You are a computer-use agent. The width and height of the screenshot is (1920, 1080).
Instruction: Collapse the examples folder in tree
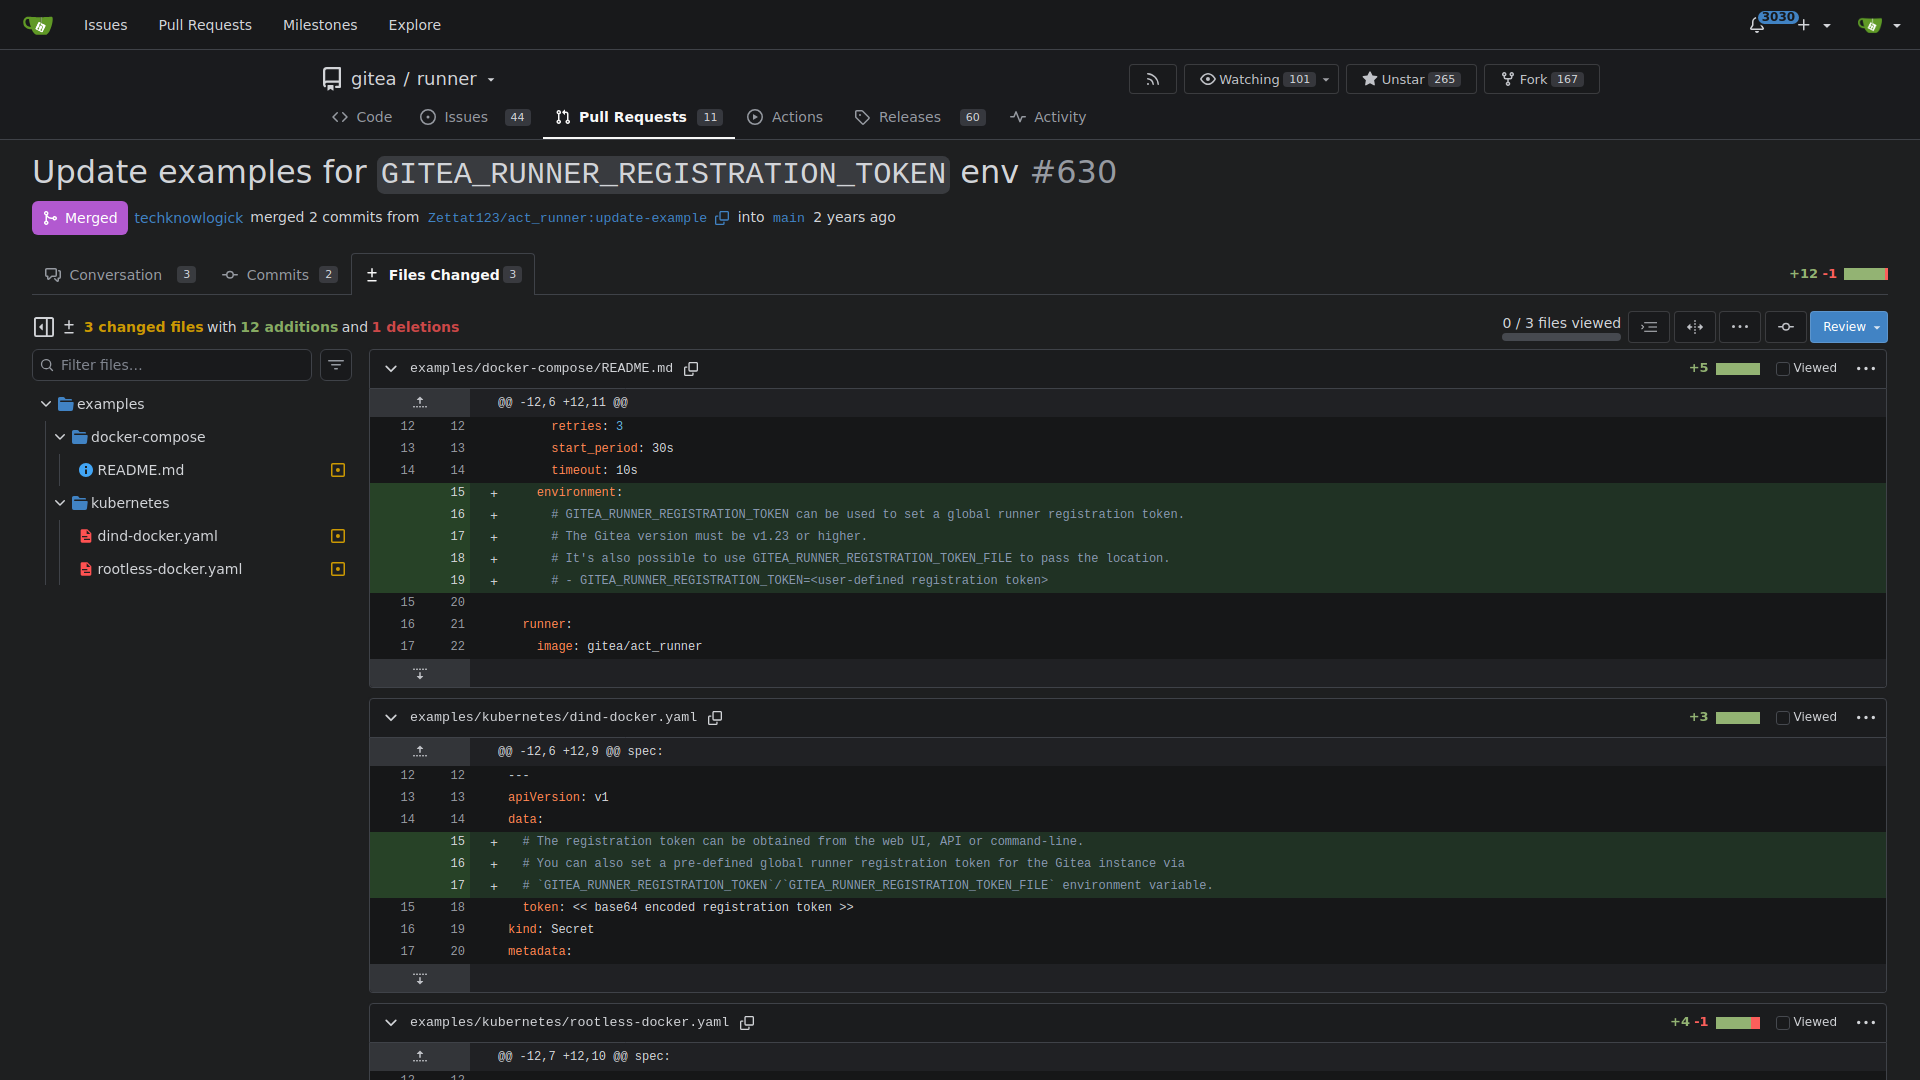click(x=46, y=404)
